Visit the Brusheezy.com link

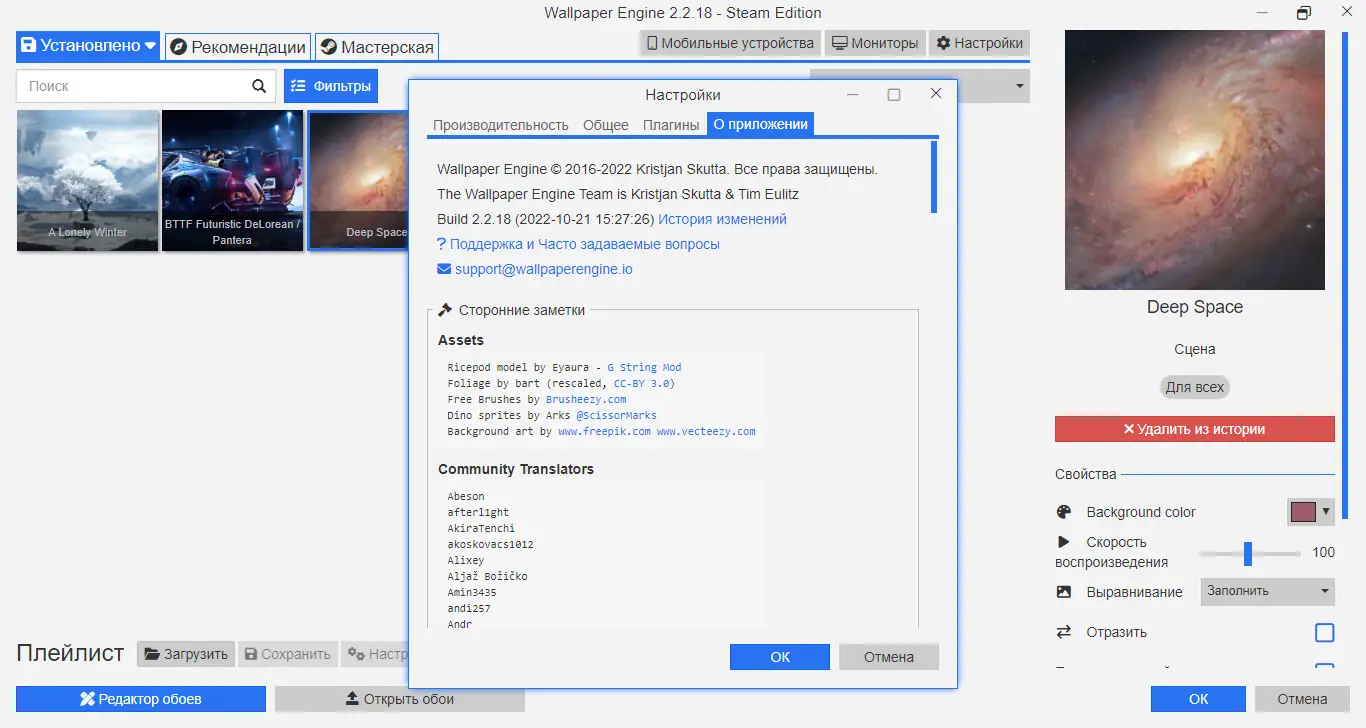point(586,399)
